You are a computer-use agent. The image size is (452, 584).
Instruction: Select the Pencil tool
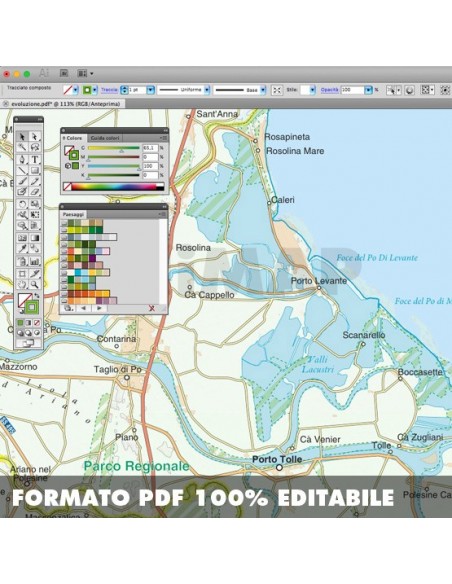(x=35, y=181)
